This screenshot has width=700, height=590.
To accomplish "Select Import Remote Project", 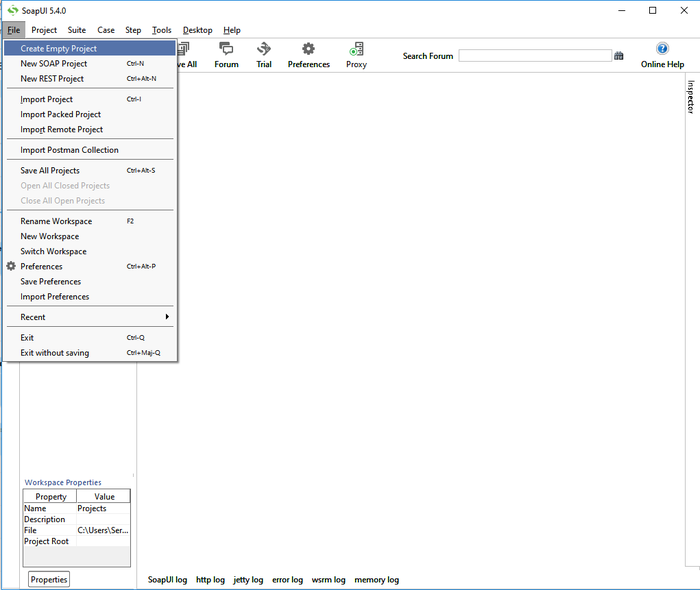I will click(x=90, y=129).
